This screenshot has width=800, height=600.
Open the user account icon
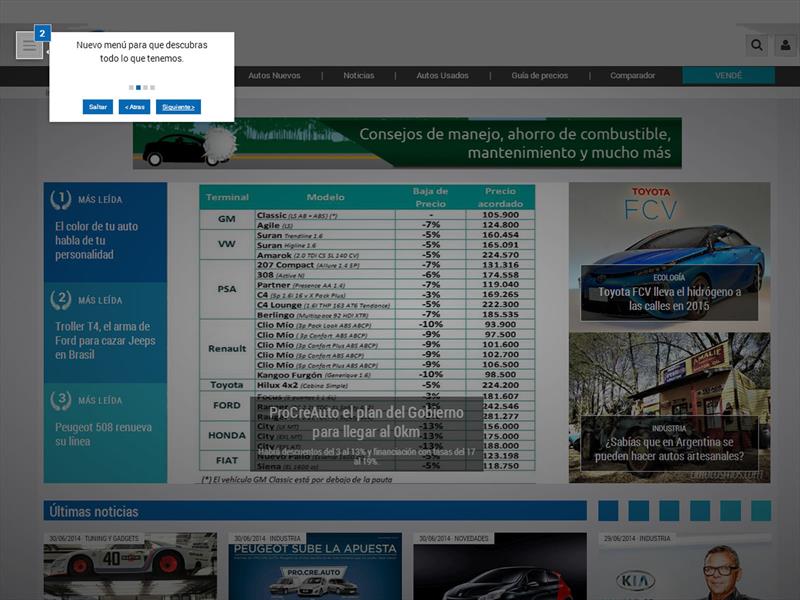click(785, 46)
